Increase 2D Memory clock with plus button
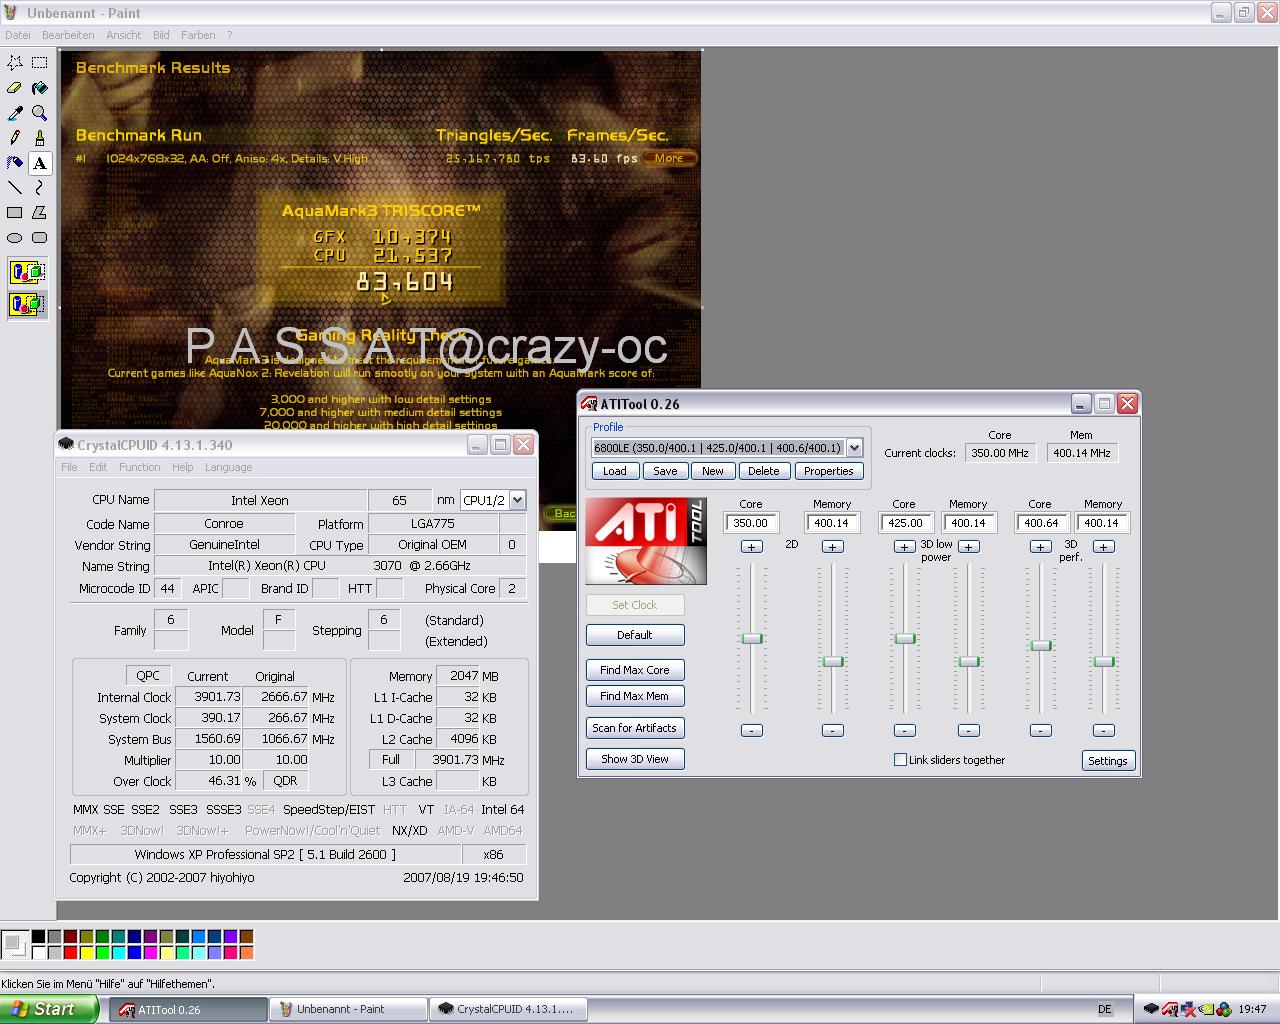 pyautogui.click(x=832, y=546)
